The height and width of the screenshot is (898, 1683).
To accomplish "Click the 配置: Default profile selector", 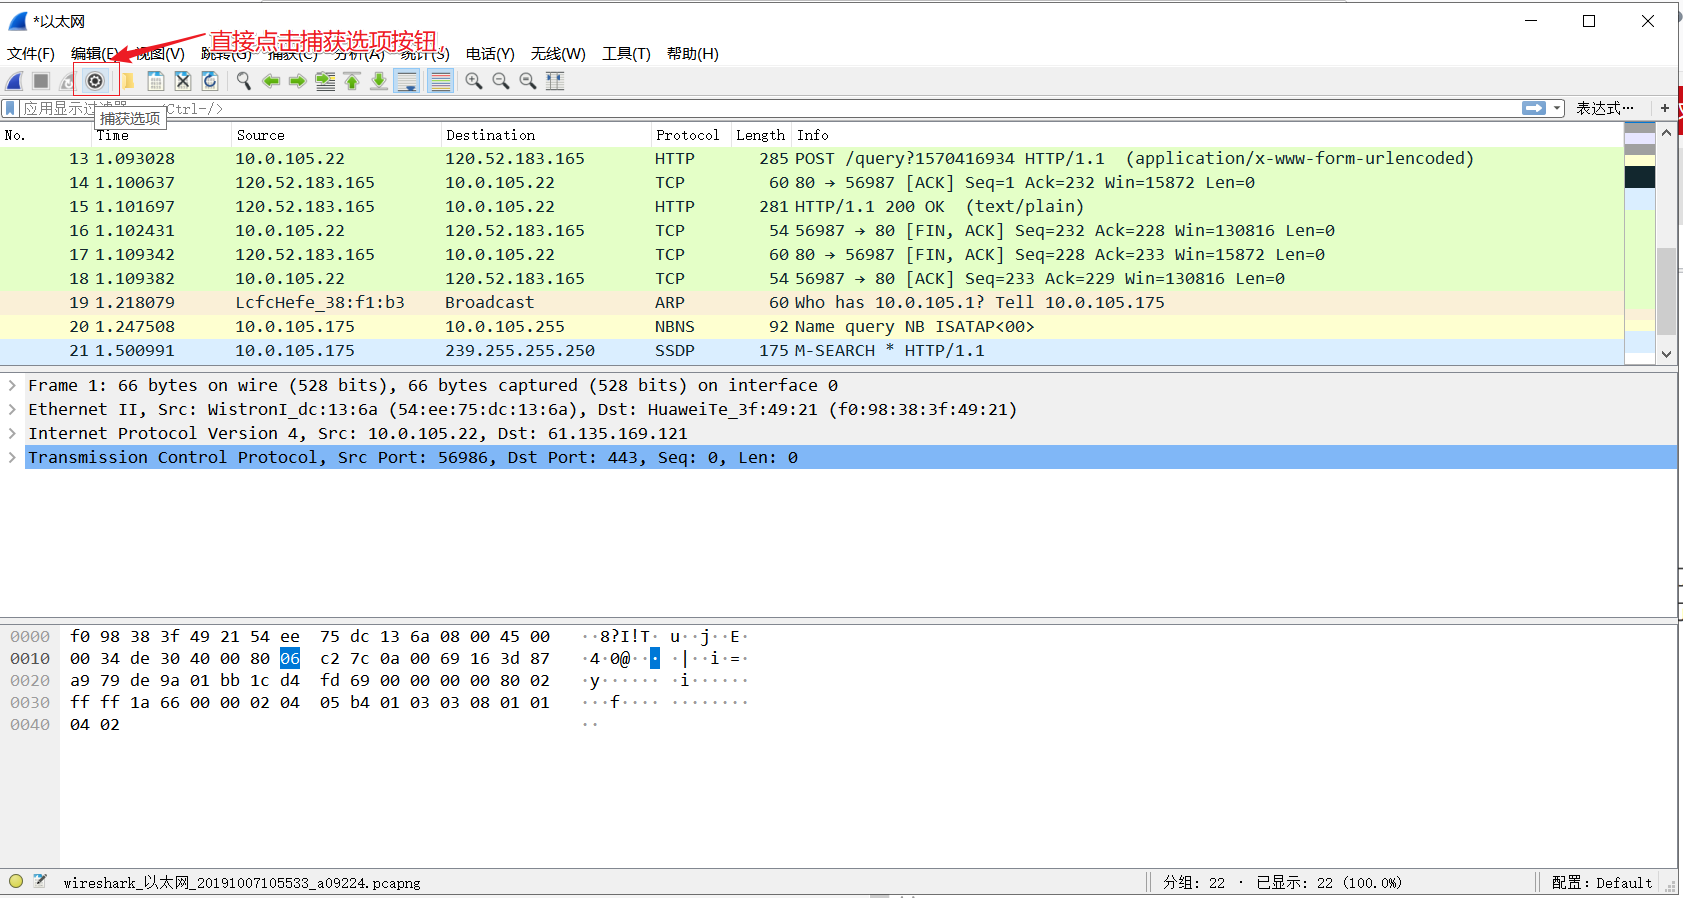I will [x=1602, y=882].
